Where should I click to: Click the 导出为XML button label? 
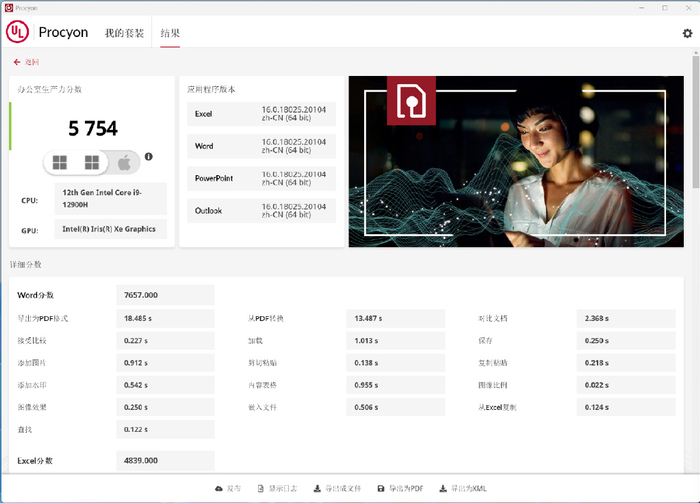click(468, 489)
